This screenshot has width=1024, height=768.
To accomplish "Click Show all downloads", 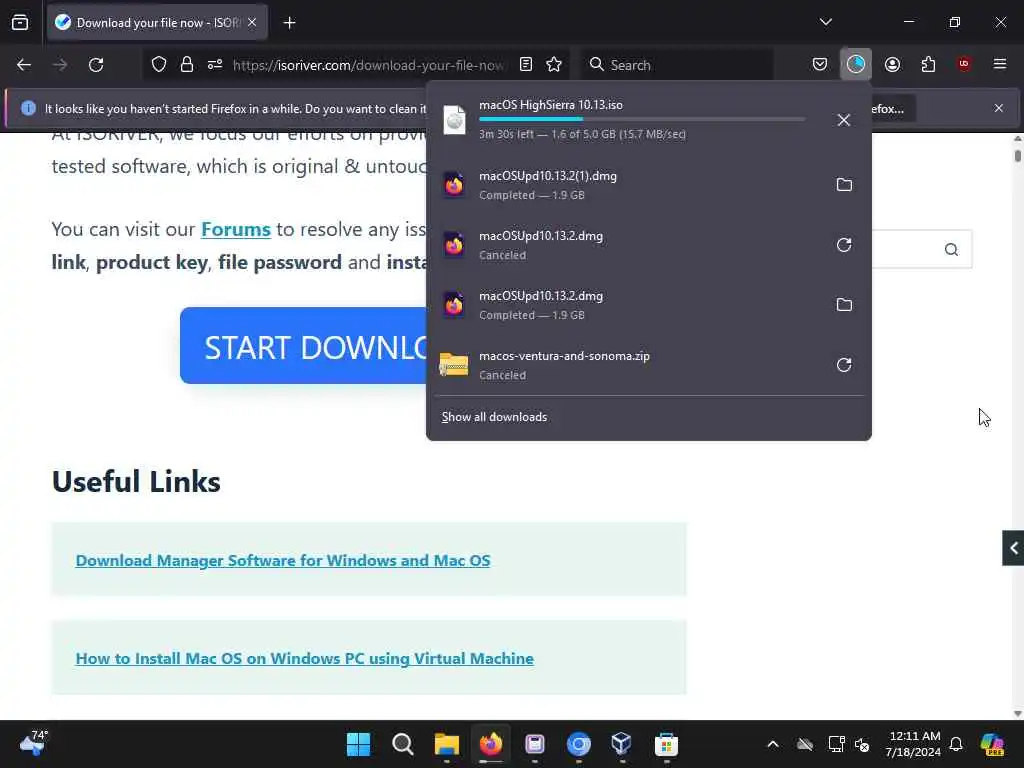I will point(494,417).
